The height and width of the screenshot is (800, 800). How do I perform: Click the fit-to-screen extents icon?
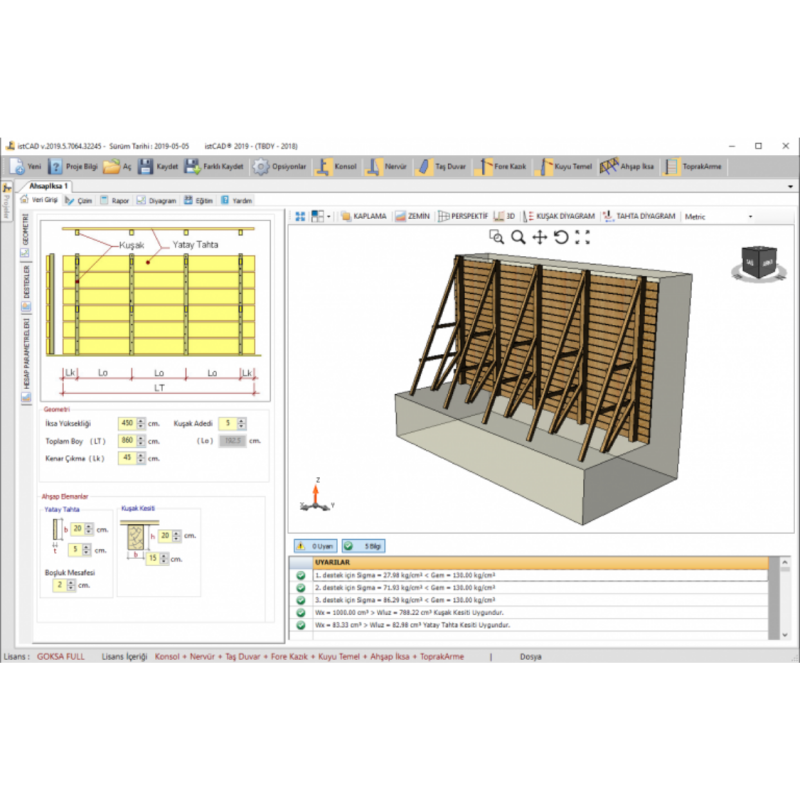click(583, 237)
